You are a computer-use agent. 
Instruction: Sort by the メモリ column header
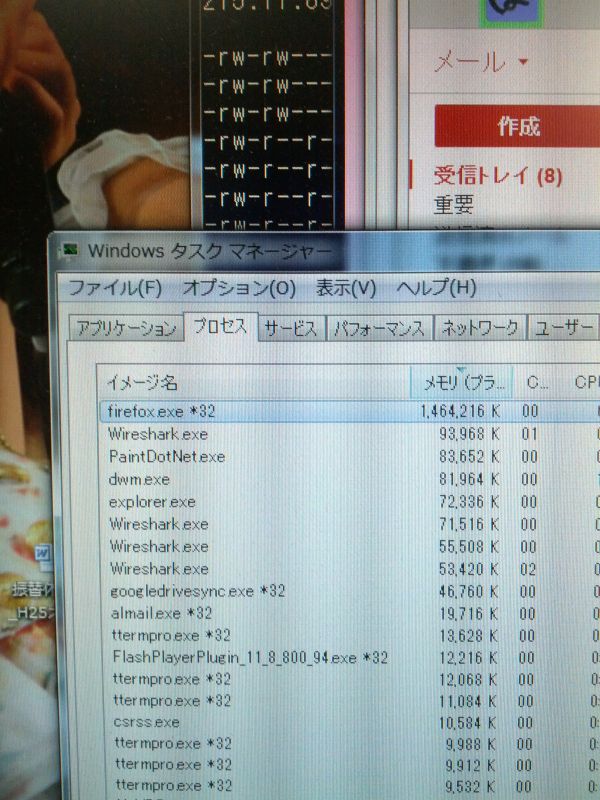[461, 382]
